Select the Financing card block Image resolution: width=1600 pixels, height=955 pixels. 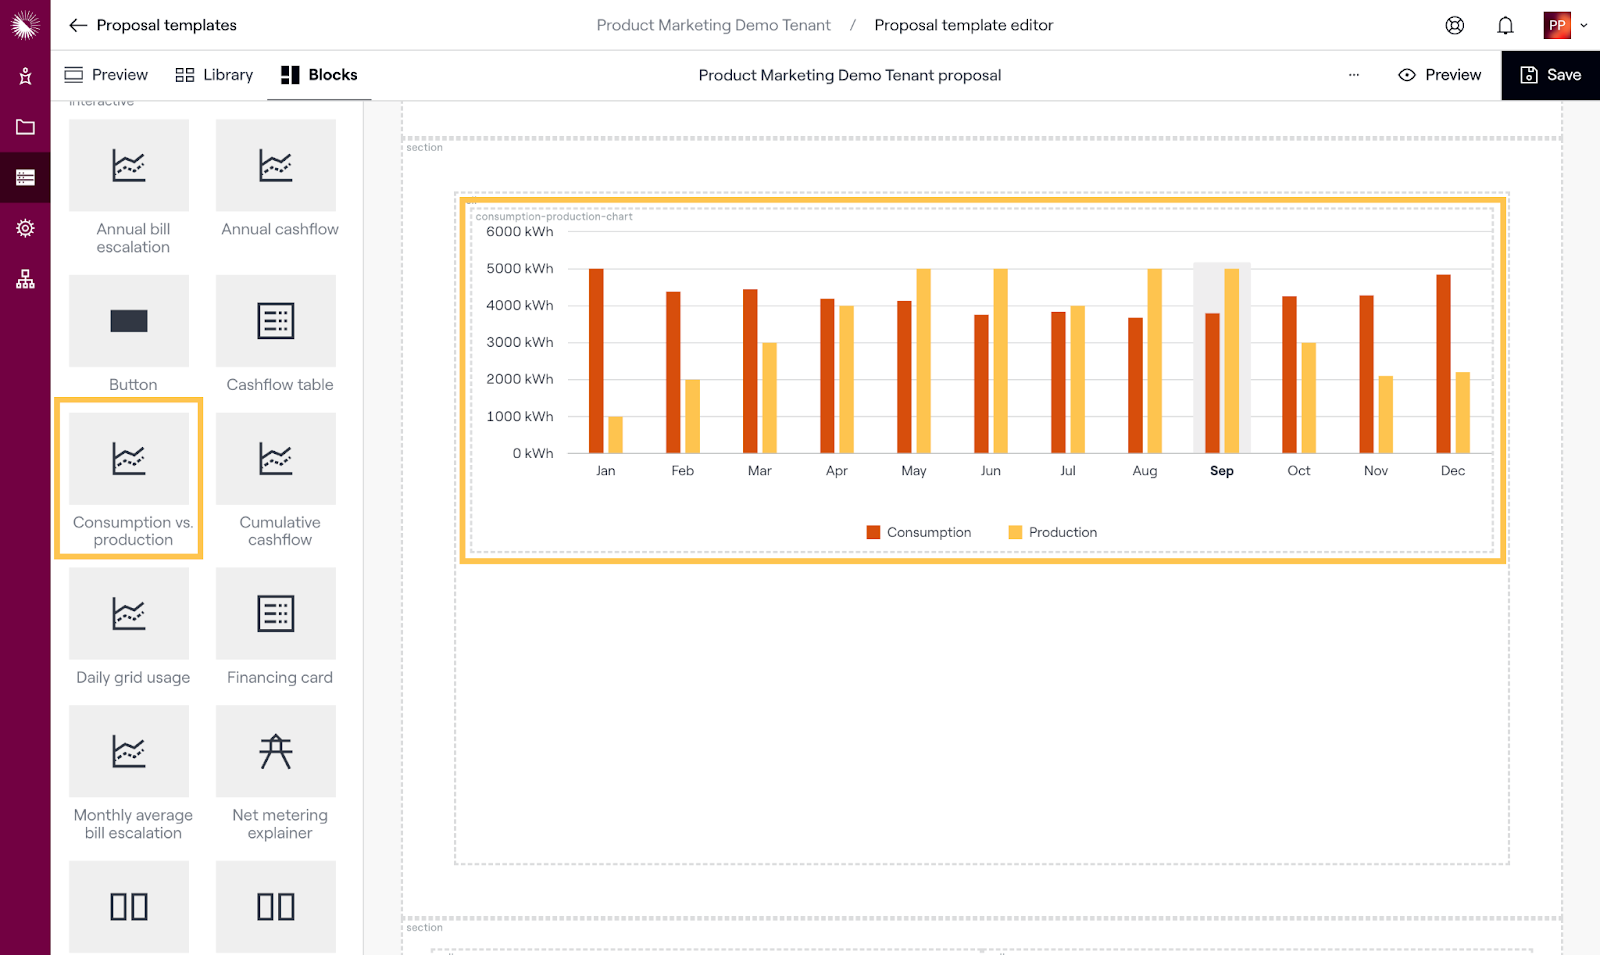[x=276, y=627]
